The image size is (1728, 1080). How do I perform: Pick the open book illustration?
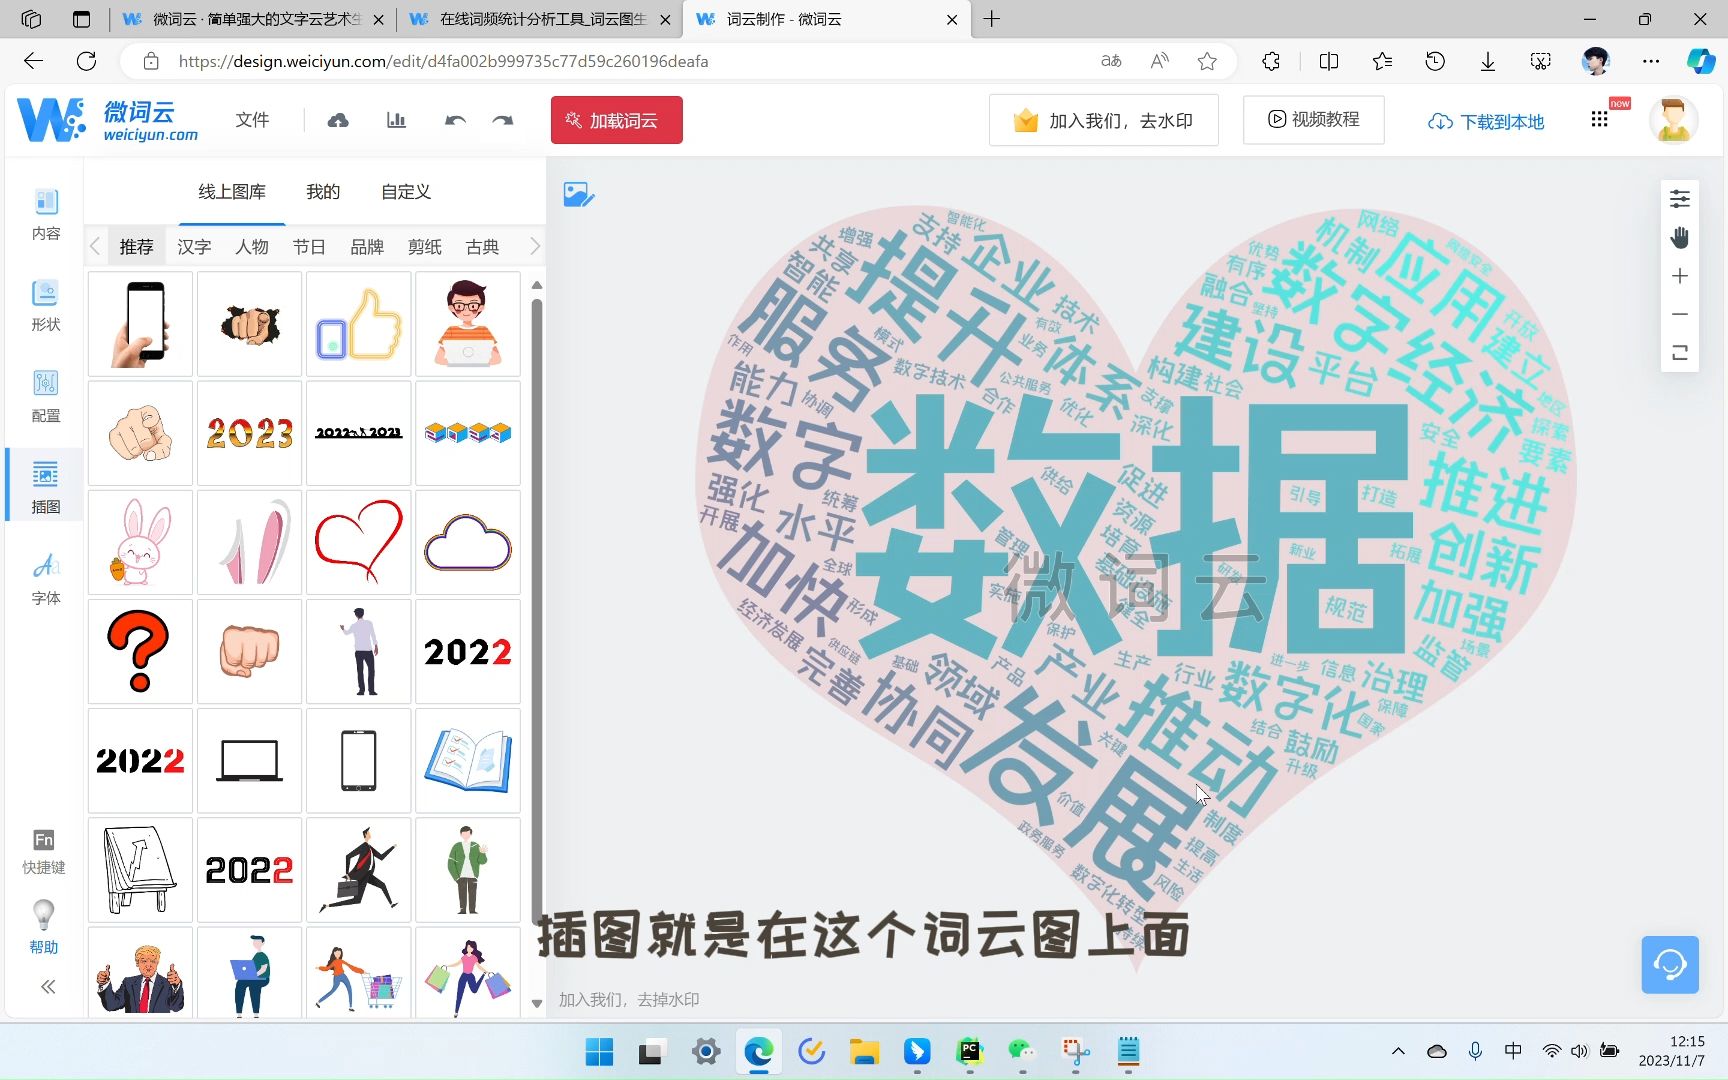click(x=468, y=760)
